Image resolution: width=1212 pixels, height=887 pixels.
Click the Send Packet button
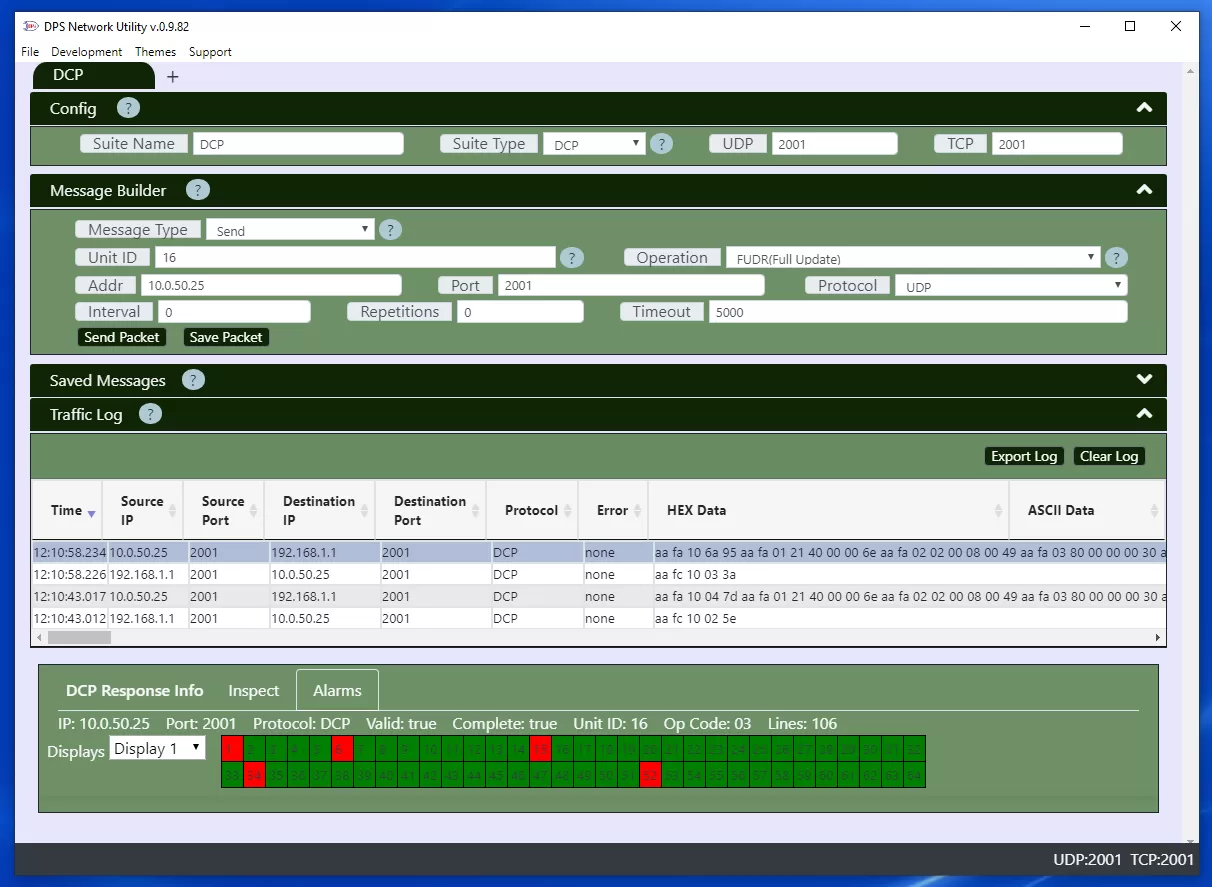[122, 338]
